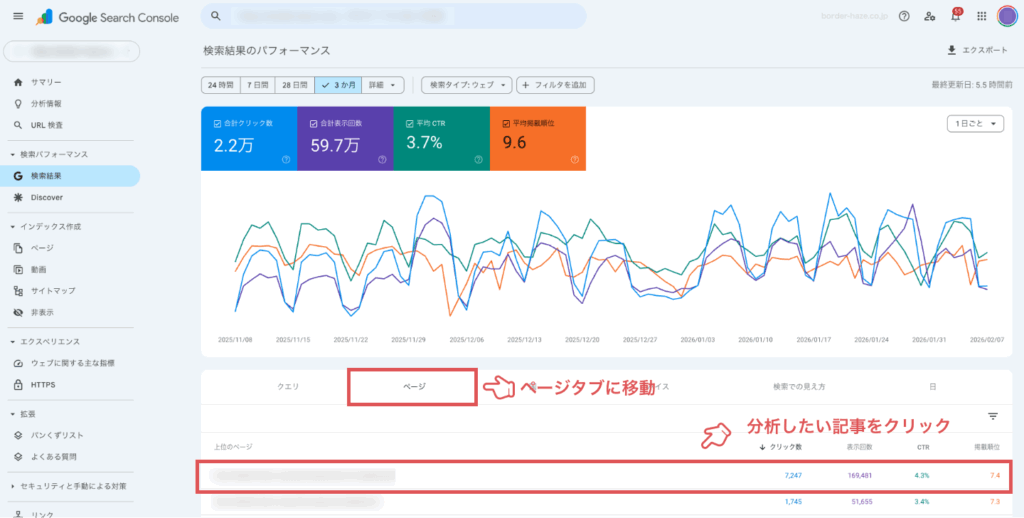The image size is (1024, 518).
Task: Toggle 平均掲載順位 metric checkbox
Action: point(506,123)
